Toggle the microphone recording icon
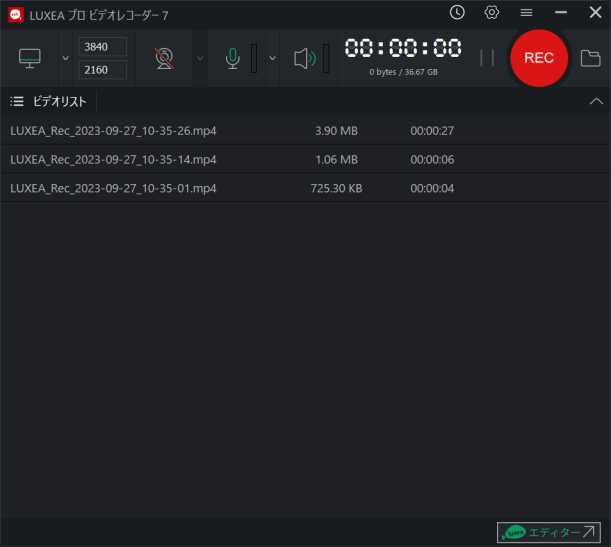 tap(233, 58)
